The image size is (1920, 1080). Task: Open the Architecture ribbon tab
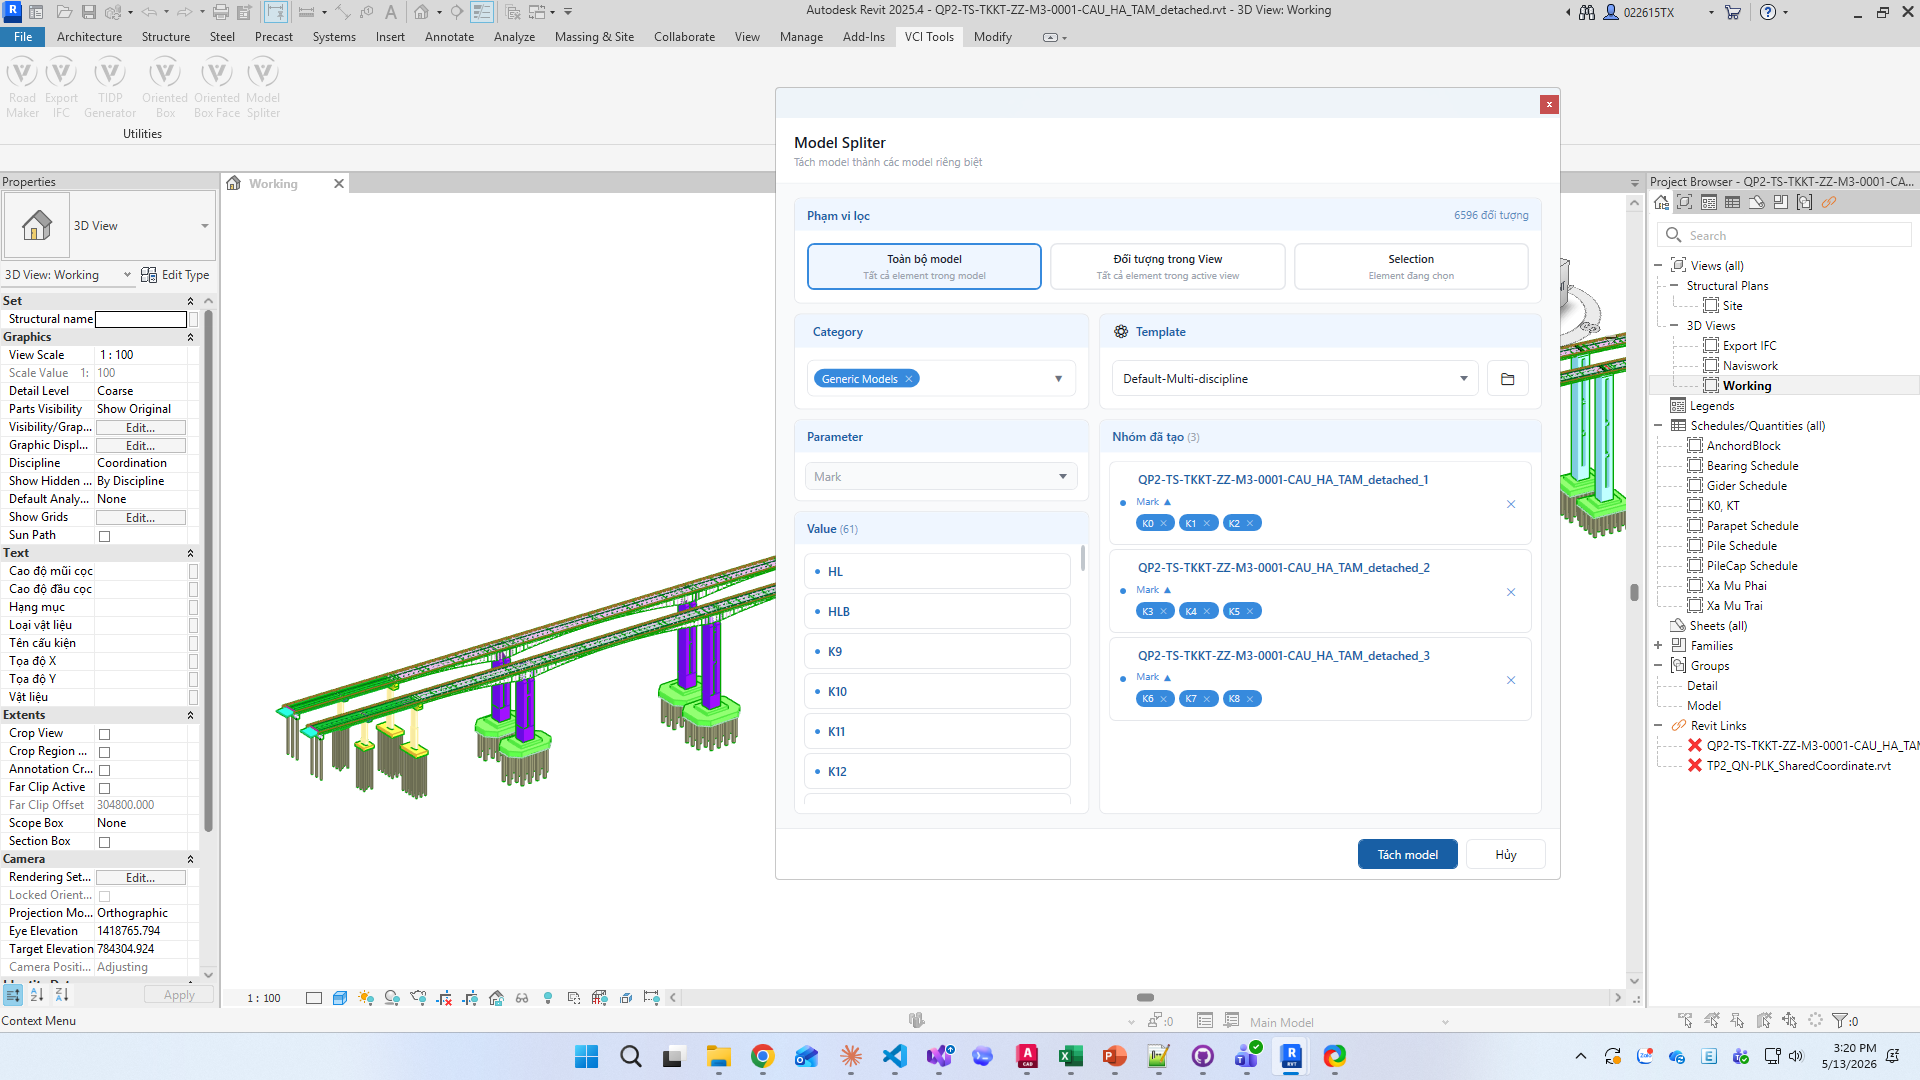point(89,37)
